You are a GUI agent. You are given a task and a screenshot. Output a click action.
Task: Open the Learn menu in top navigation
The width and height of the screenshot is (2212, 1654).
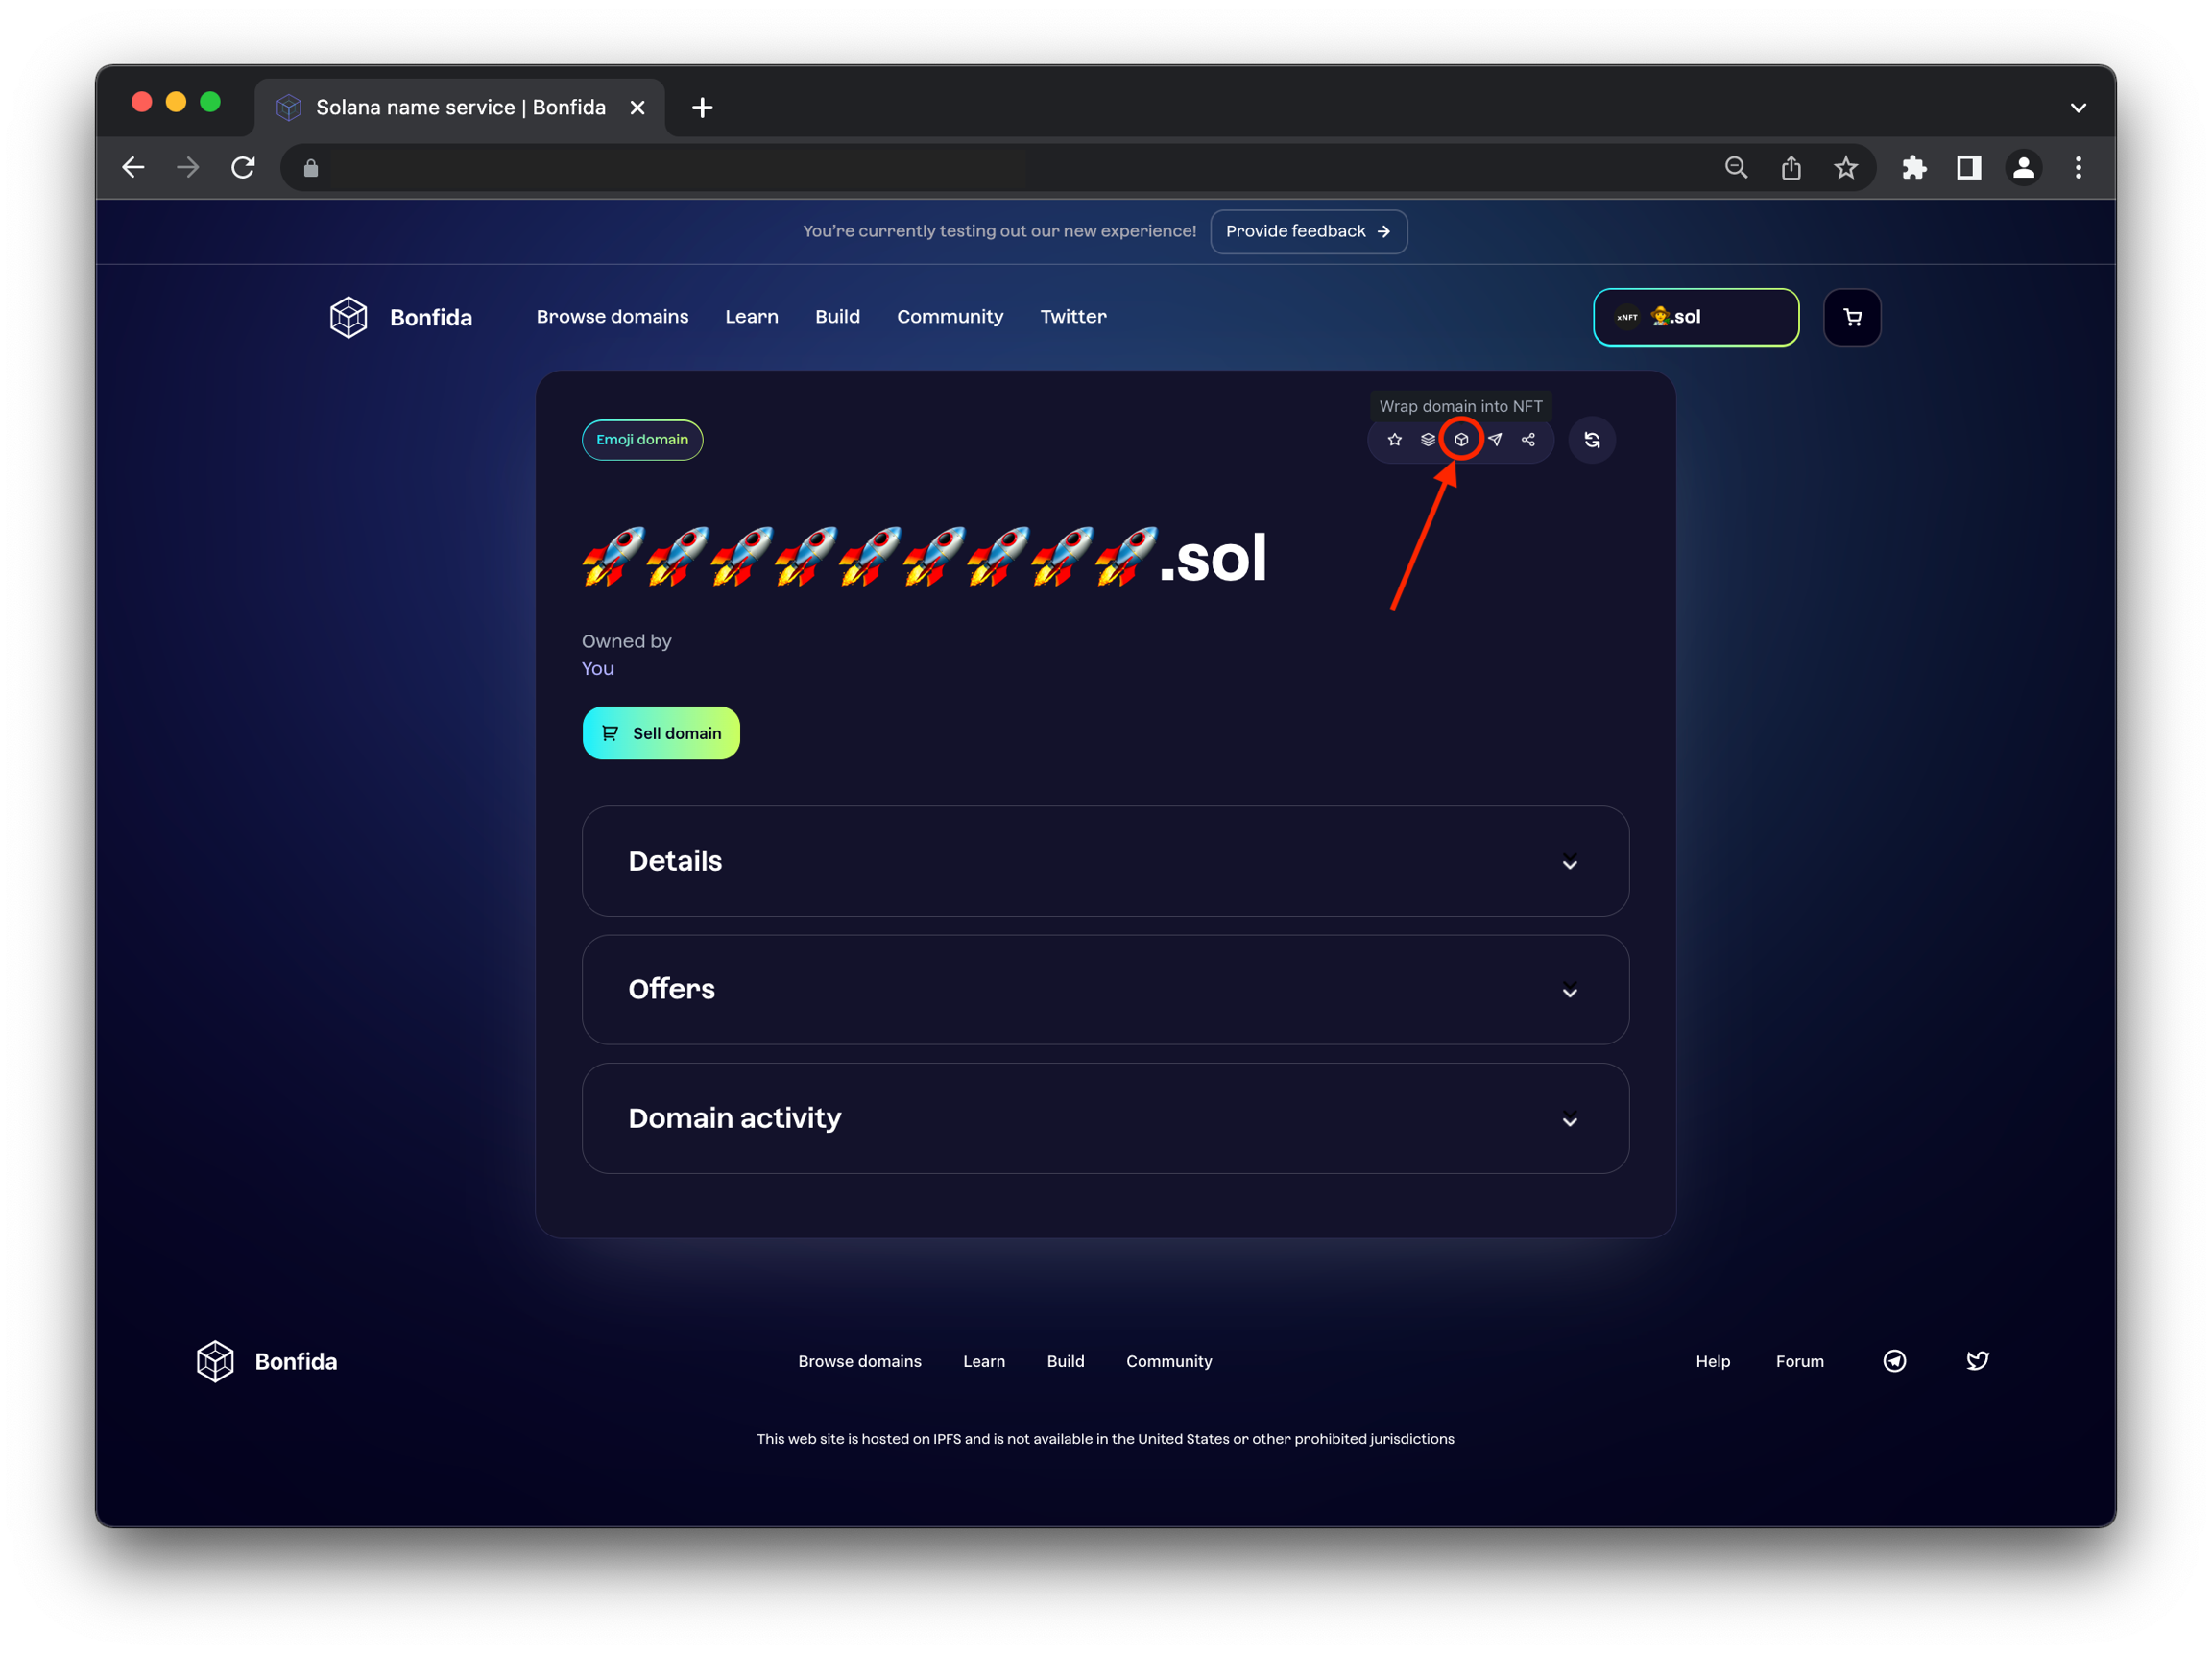[751, 317]
